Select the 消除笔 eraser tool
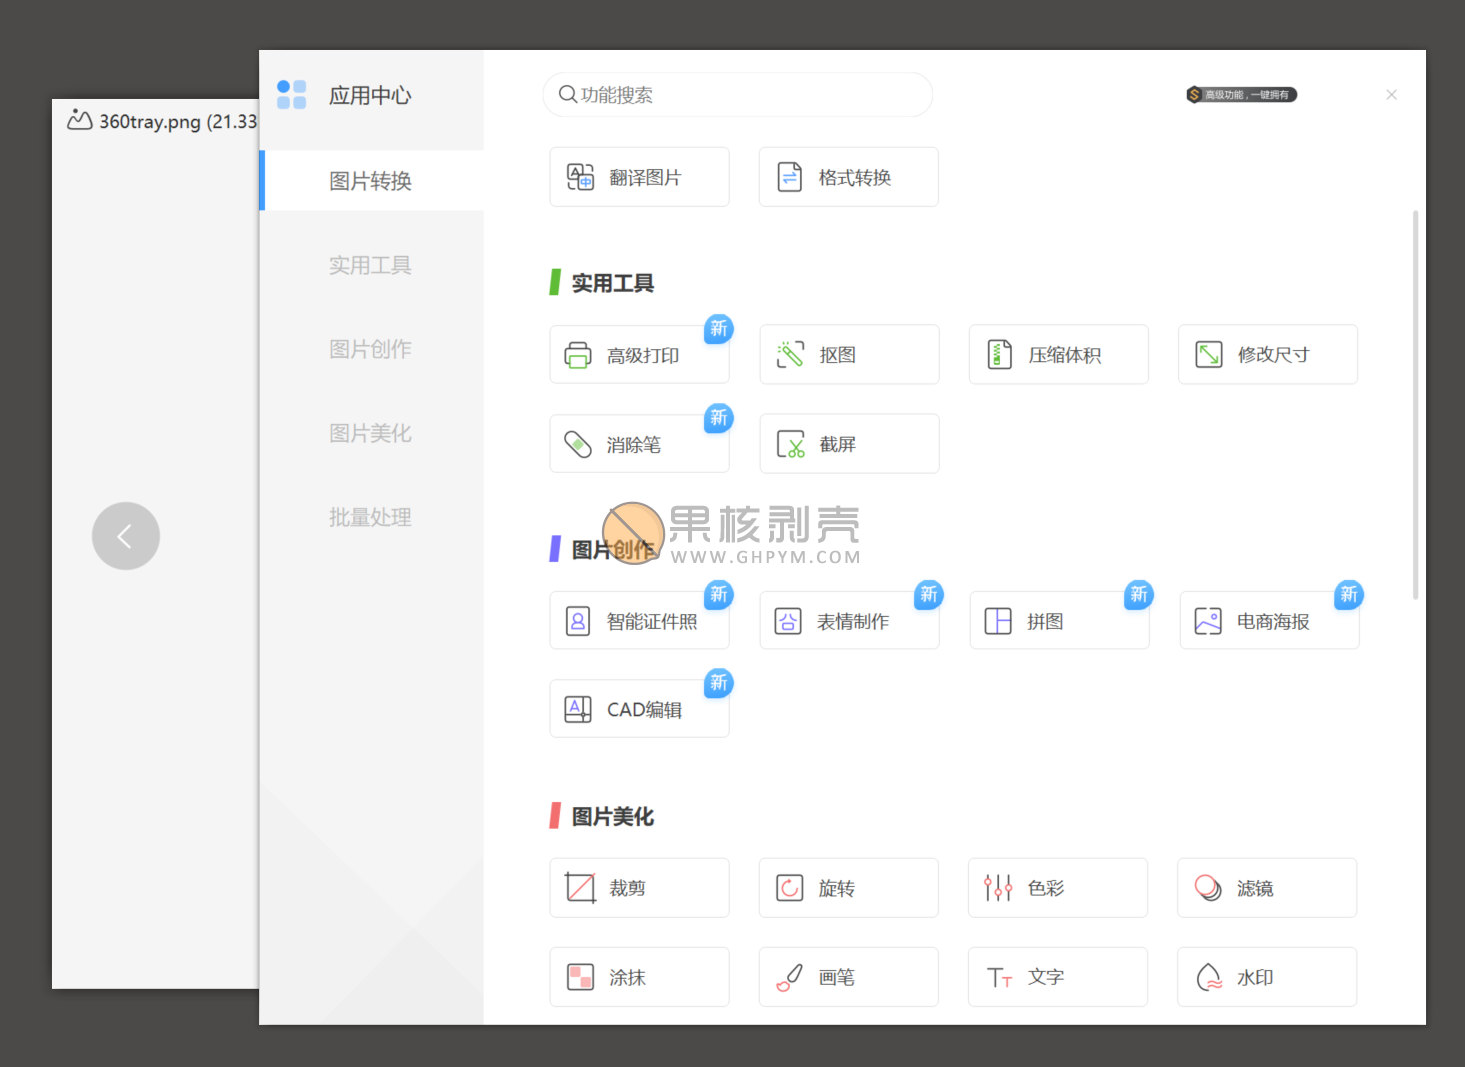 click(639, 444)
